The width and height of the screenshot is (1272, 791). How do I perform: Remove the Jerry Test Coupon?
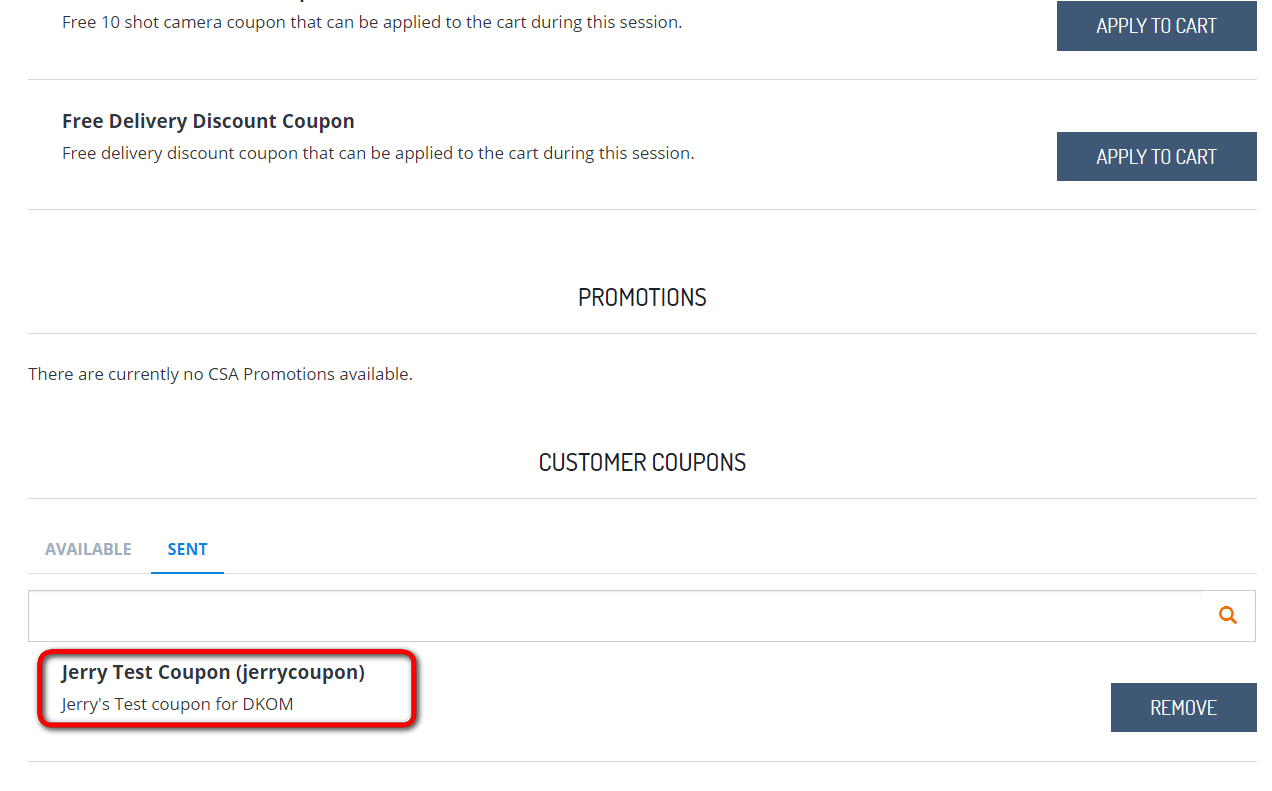[x=1183, y=707]
